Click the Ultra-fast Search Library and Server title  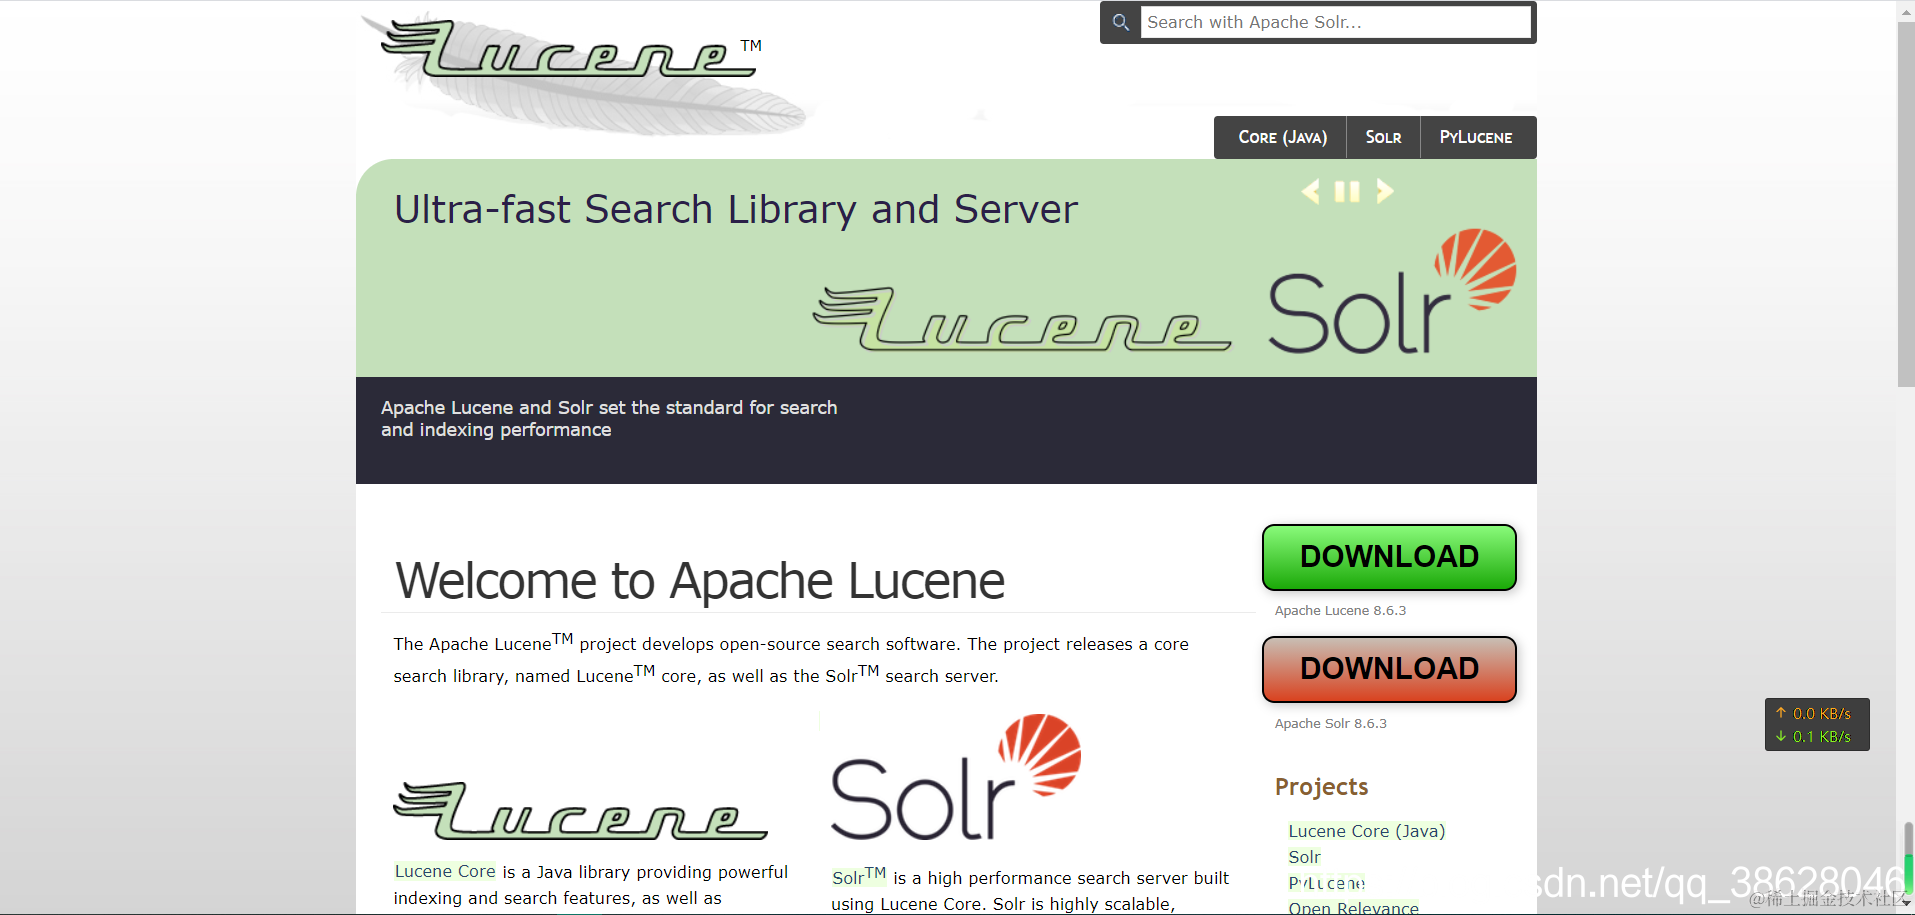(x=736, y=209)
